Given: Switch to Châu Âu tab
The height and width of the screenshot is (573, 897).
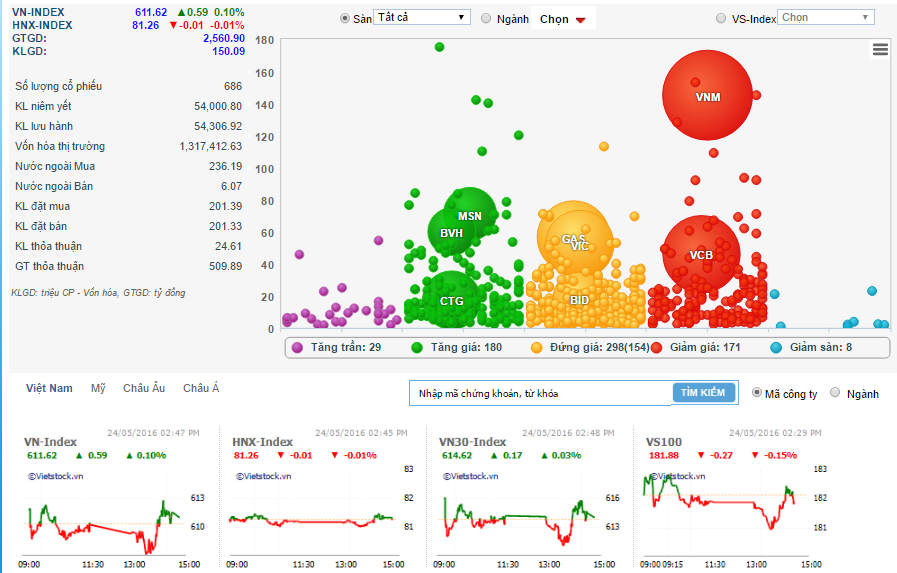Looking at the screenshot, I should pyautogui.click(x=144, y=388).
